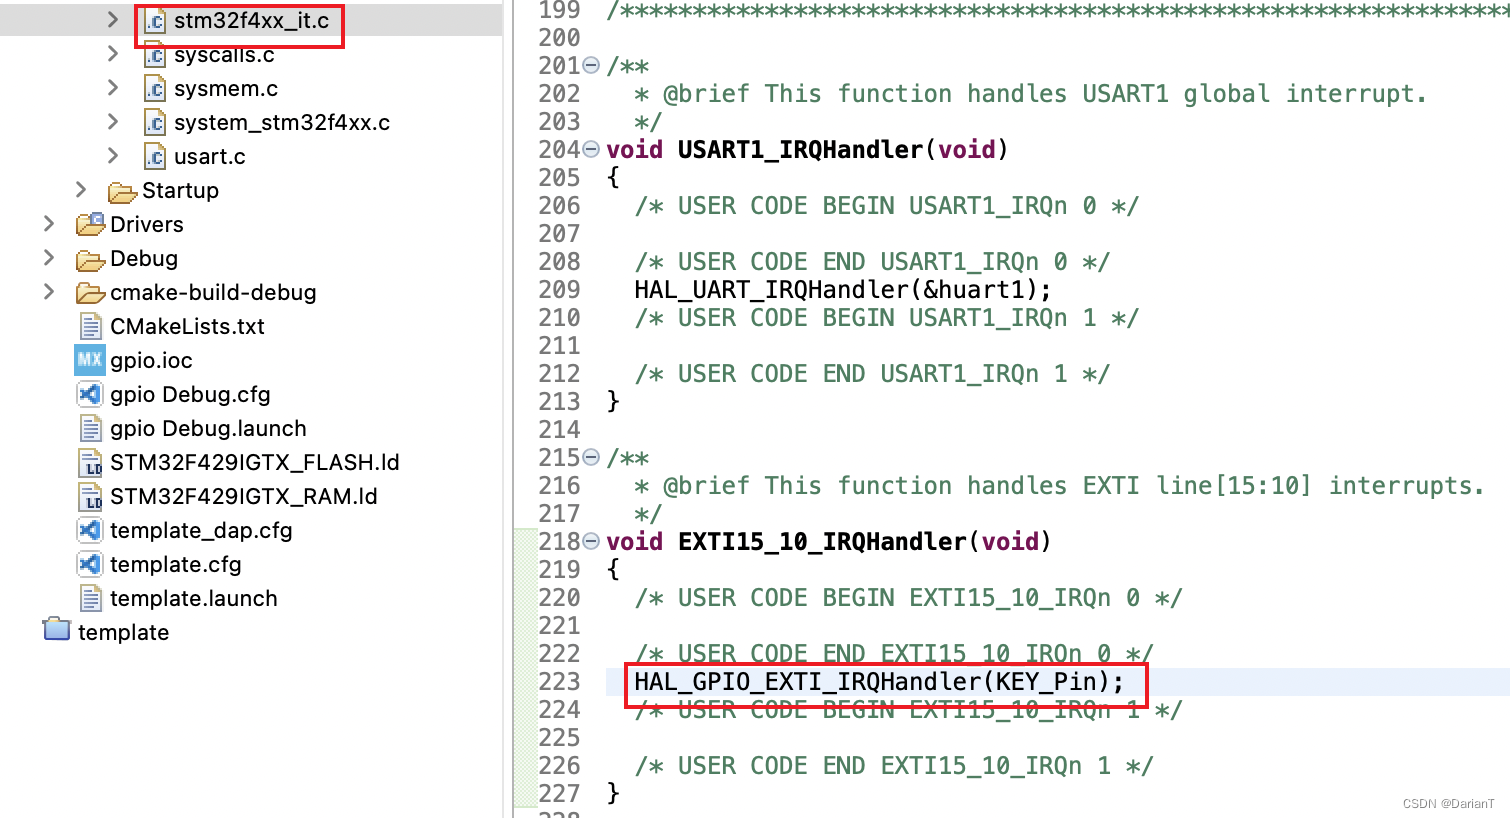This screenshot has height=818, width=1510.
Task: Click the USER CODE END EXTI15_10_IRQn 1 comment
Action: pyautogui.click(x=894, y=766)
